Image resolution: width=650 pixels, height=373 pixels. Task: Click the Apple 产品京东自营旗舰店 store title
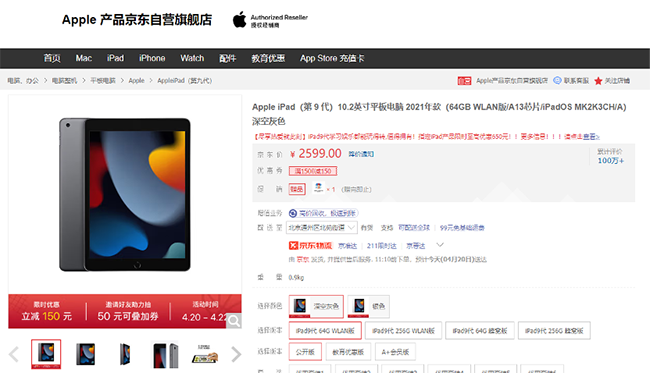(x=137, y=20)
